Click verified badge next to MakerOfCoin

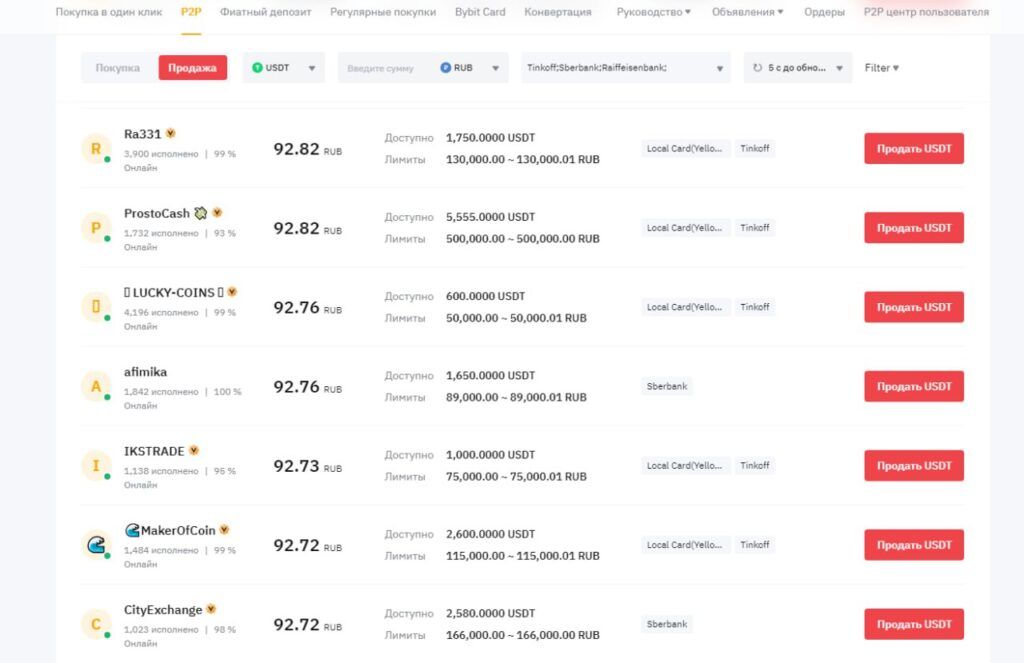coord(224,530)
